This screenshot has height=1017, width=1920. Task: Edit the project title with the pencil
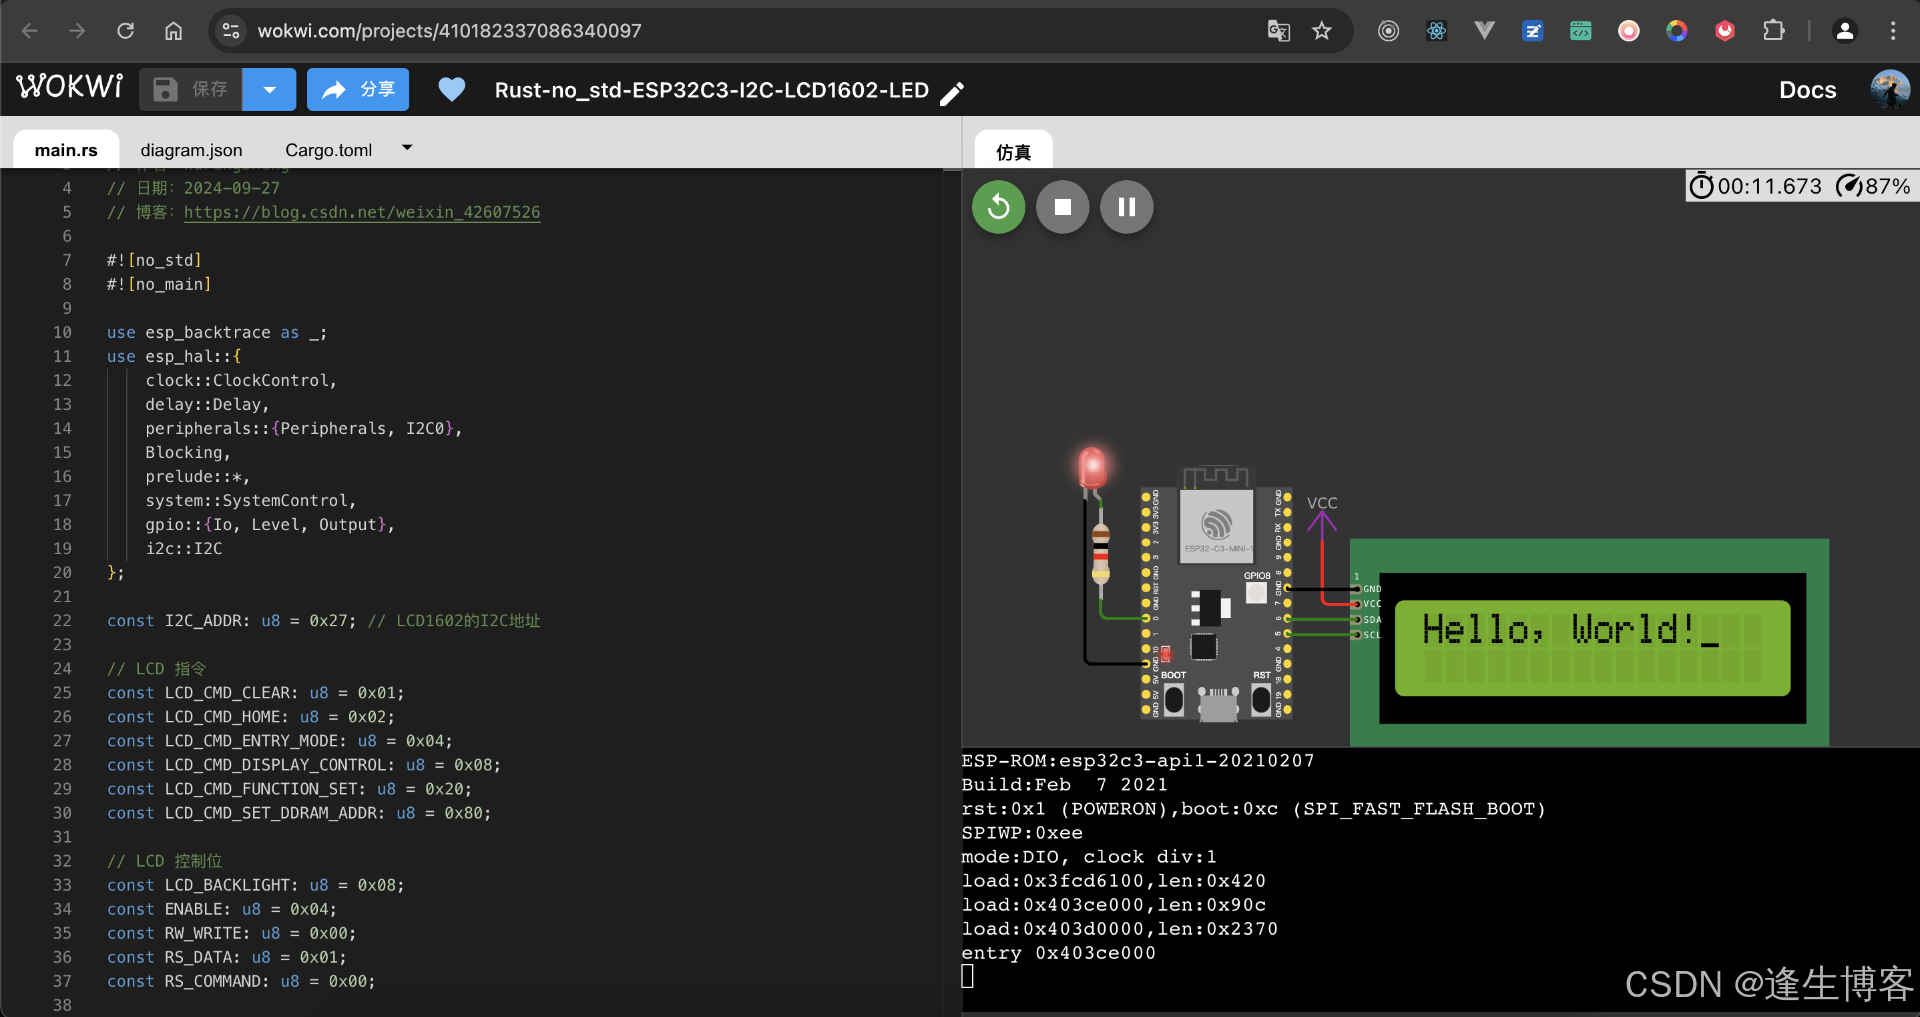click(x=952, y=92)
